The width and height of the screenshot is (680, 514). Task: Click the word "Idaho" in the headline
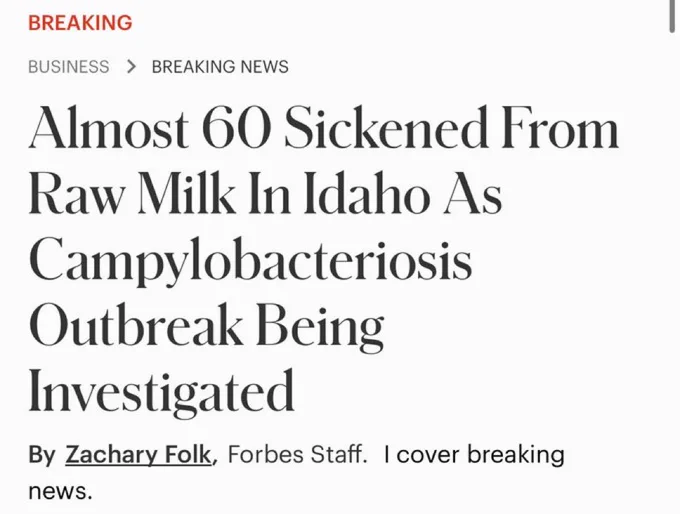[x=367, y=194]
